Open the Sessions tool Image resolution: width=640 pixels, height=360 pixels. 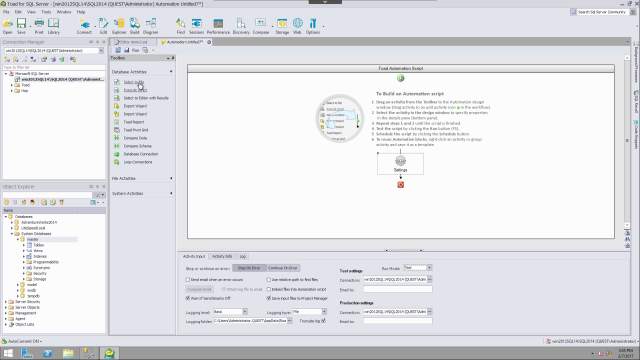point(196,26)
